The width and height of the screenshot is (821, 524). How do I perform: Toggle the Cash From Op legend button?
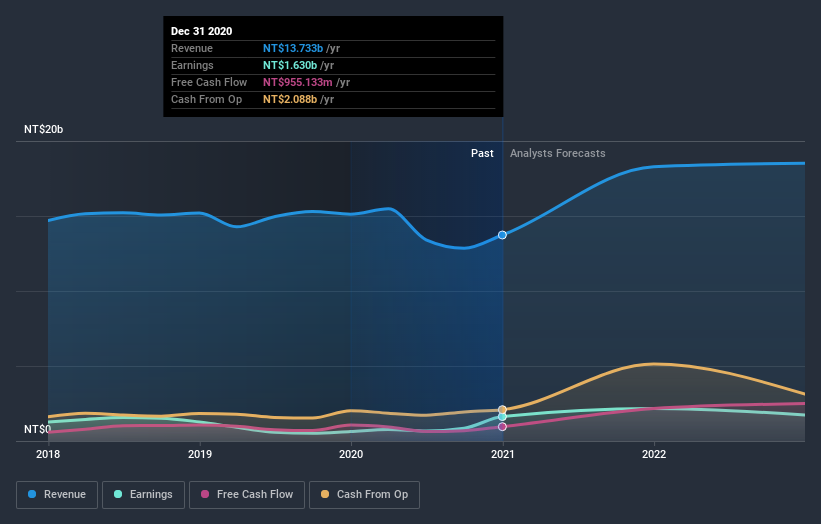click(x=364, y=495)
